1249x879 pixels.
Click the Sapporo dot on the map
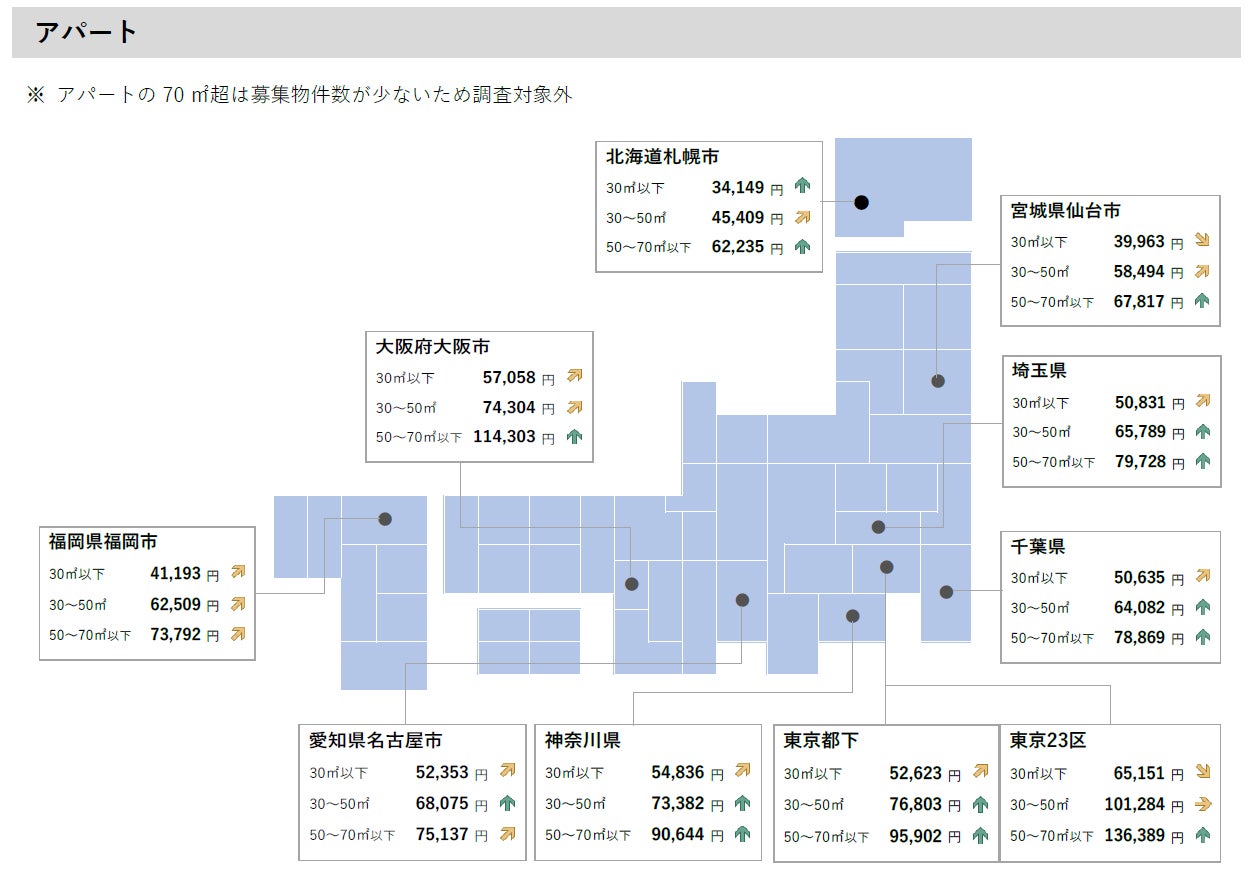click(862, 203)
